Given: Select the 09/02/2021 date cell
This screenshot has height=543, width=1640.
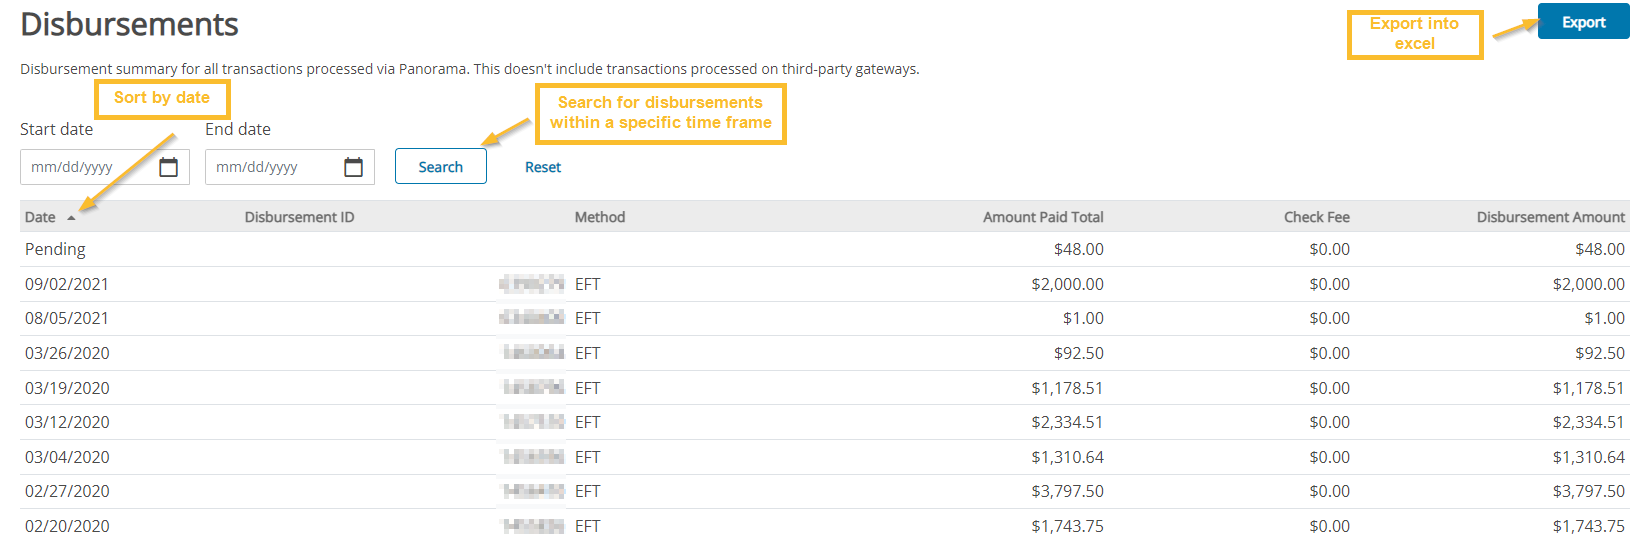Looking at the screenshot, I should pos(67,284).
